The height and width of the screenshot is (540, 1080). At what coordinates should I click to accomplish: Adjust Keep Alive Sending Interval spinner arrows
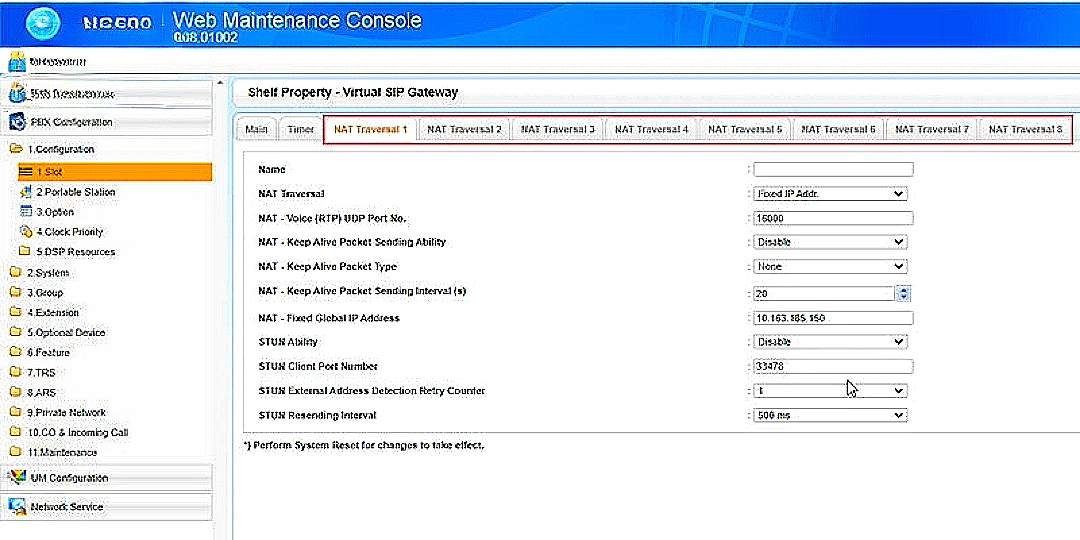(x=904, y=293)
